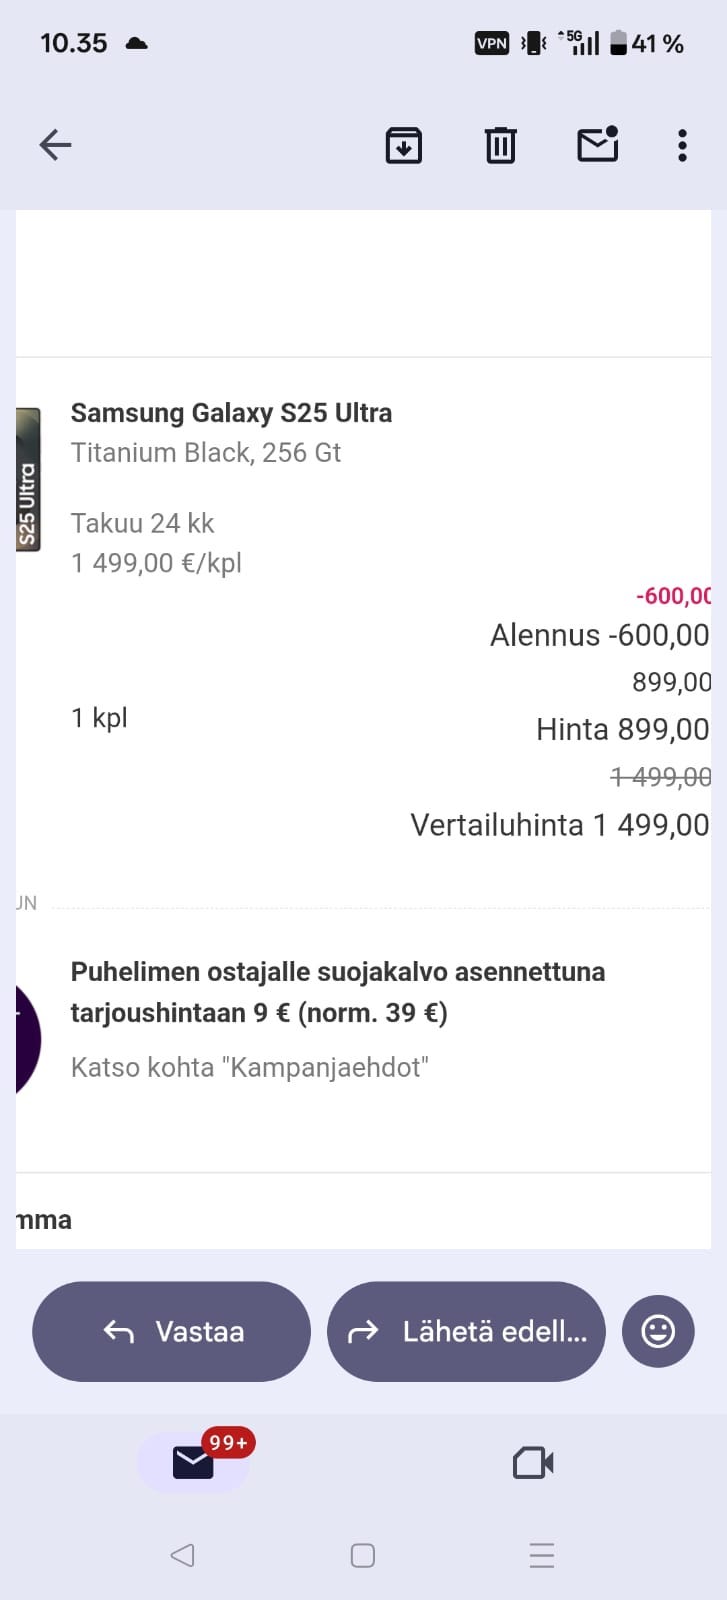Open the three-dot more options menu

(682, 146)
